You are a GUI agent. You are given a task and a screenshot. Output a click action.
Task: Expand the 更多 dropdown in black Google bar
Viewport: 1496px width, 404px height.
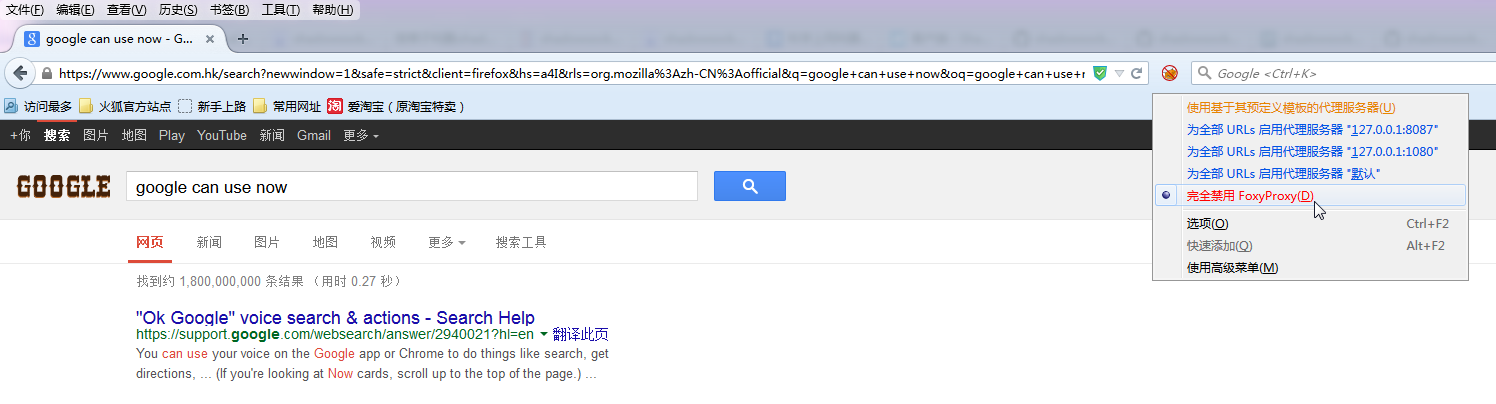click(361, 135)
